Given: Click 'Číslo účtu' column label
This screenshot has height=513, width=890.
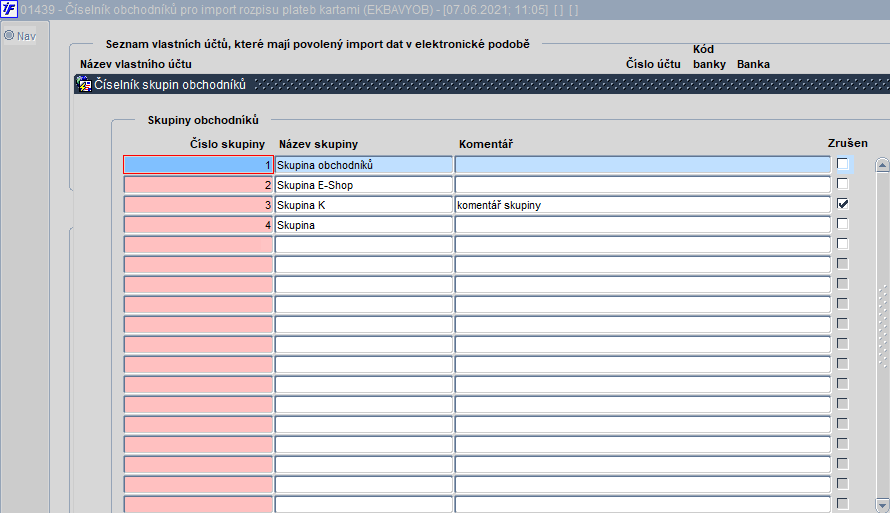Looking at the screenshot, I should click(653, 64).
